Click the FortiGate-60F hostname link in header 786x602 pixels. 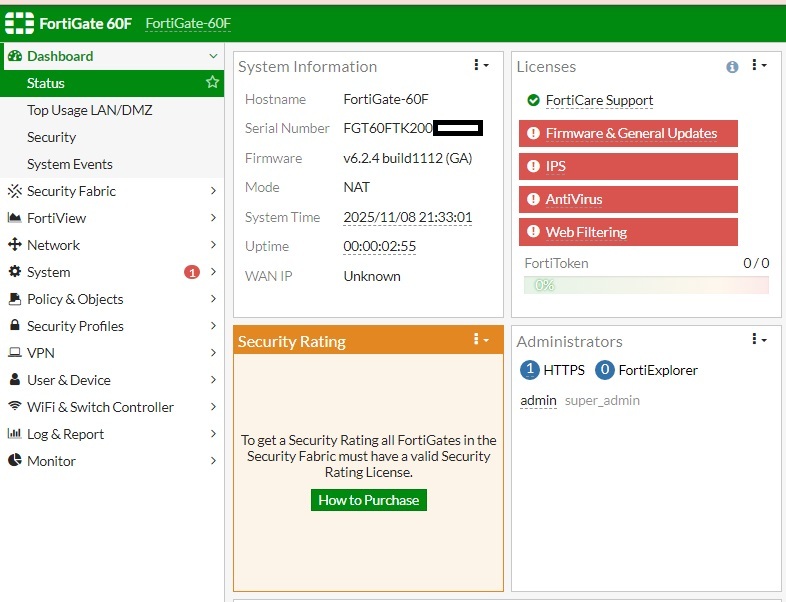click(188, 23)
